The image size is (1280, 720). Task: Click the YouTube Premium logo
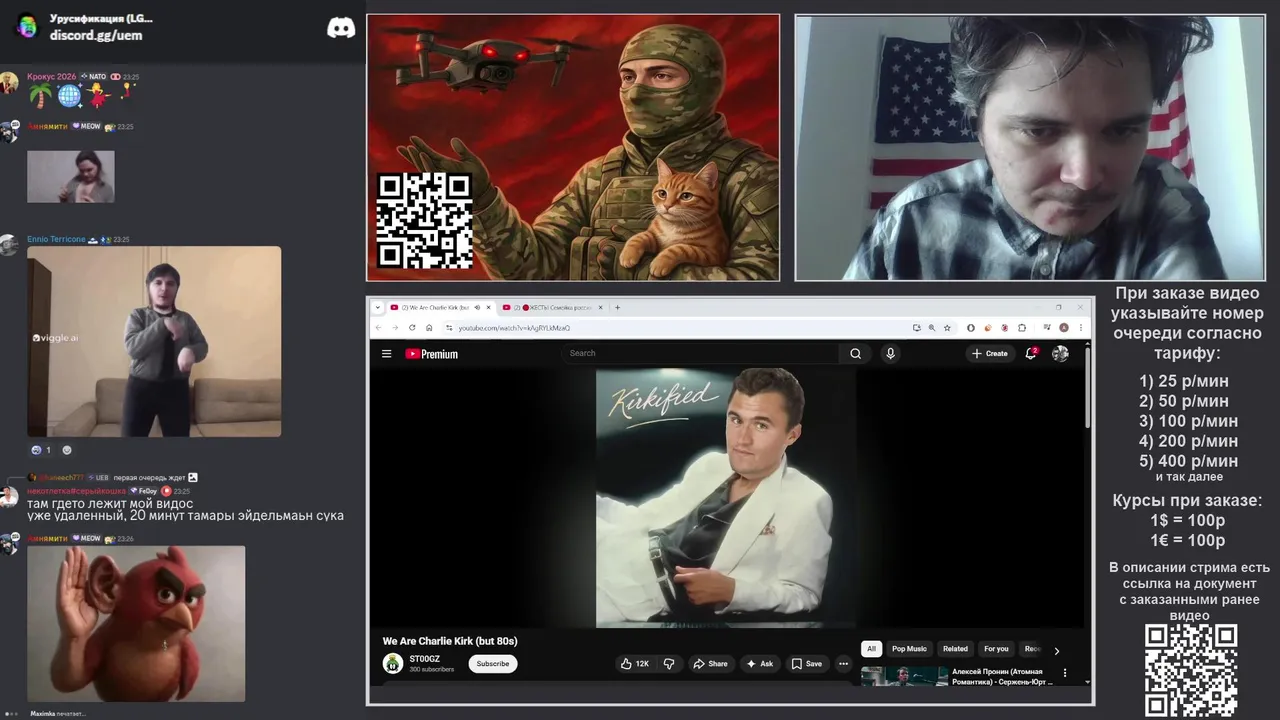[x=431, y=354]
